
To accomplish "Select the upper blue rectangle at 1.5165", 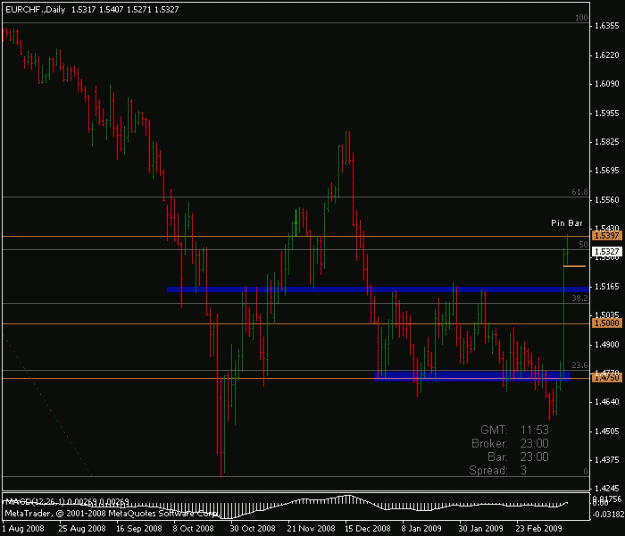I will point(378,289).
